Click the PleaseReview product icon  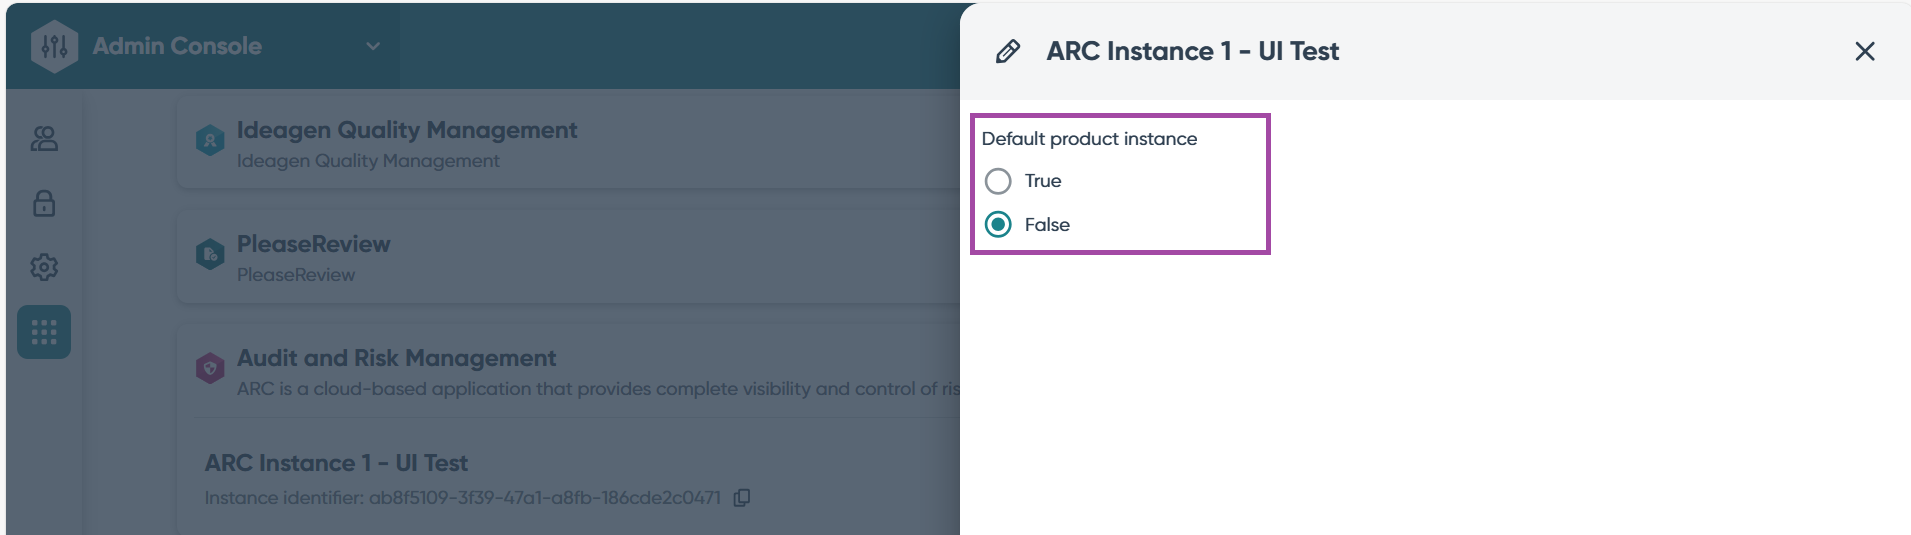pyautogui.click(x=210, y=255)
